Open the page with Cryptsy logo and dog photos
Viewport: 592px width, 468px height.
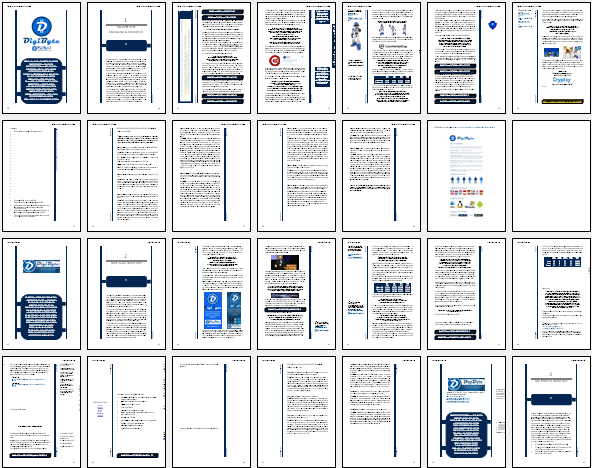tap(551, 58)
